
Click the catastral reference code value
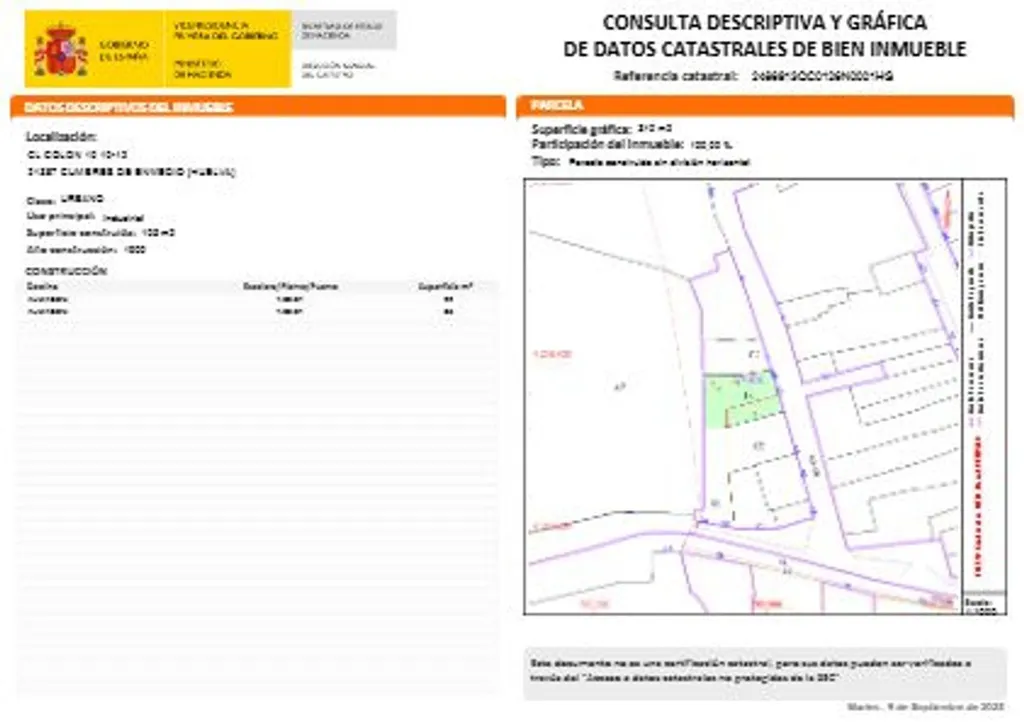(x=822, y=76)
